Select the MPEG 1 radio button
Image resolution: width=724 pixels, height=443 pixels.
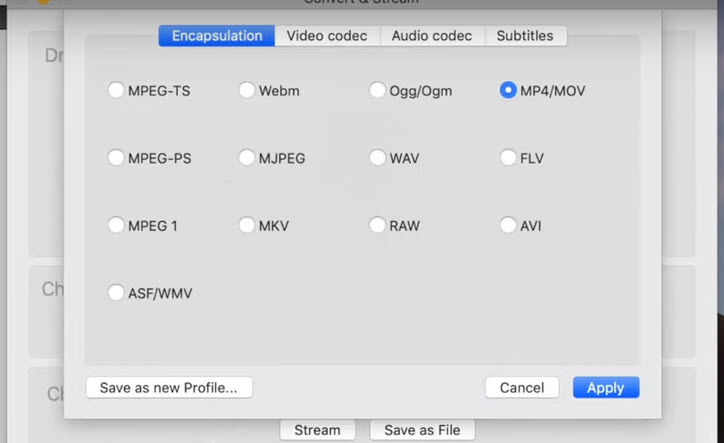pos(116,225)
